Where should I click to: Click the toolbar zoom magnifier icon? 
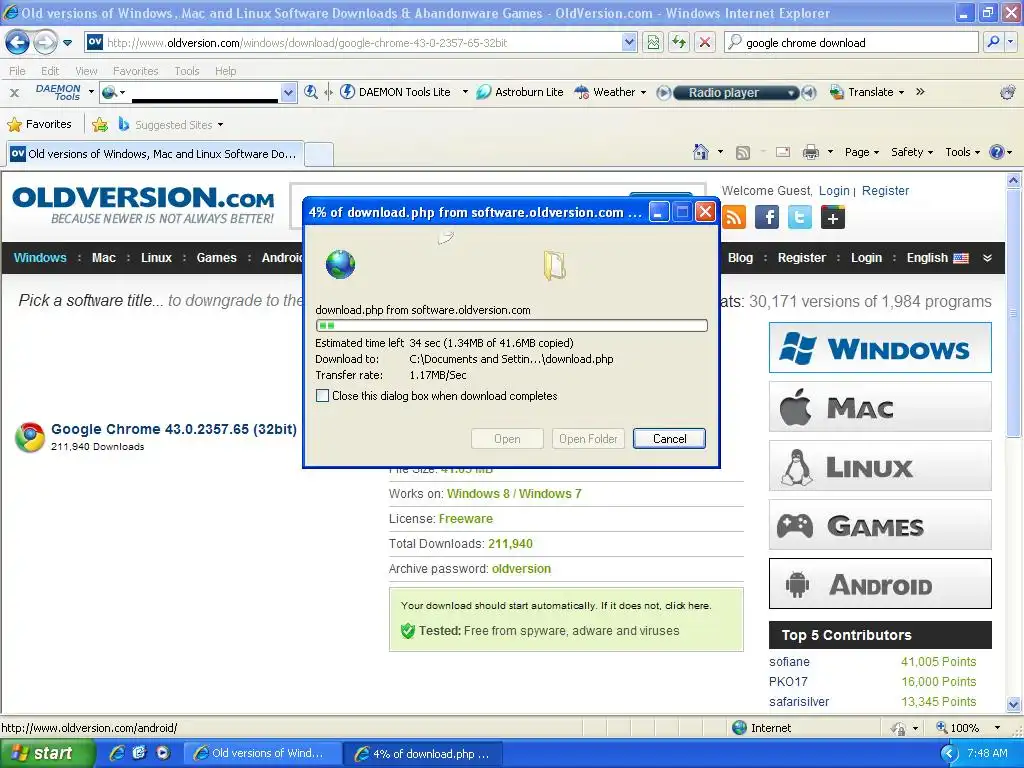tap(311, 92)
